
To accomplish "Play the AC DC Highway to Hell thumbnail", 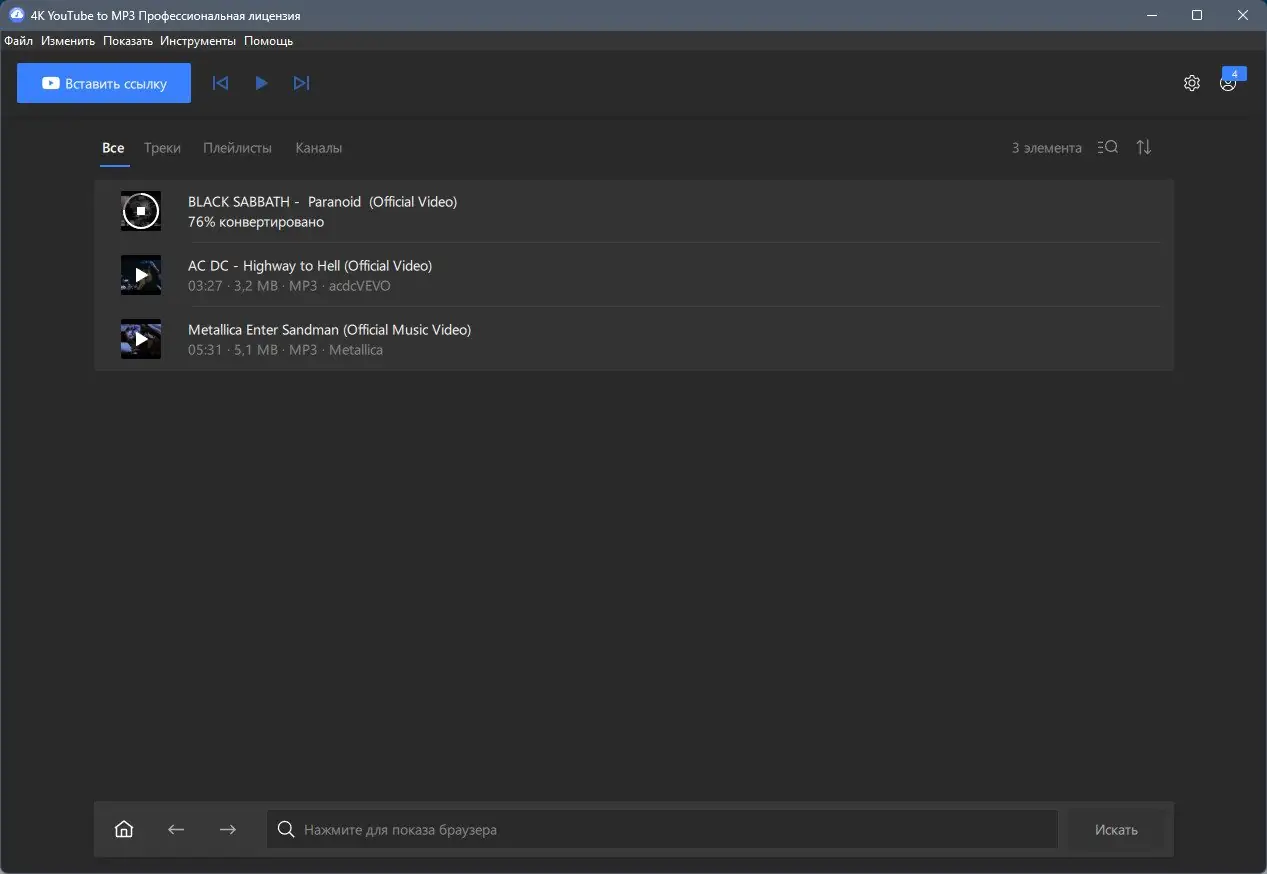I will click(x=141, y=275).
